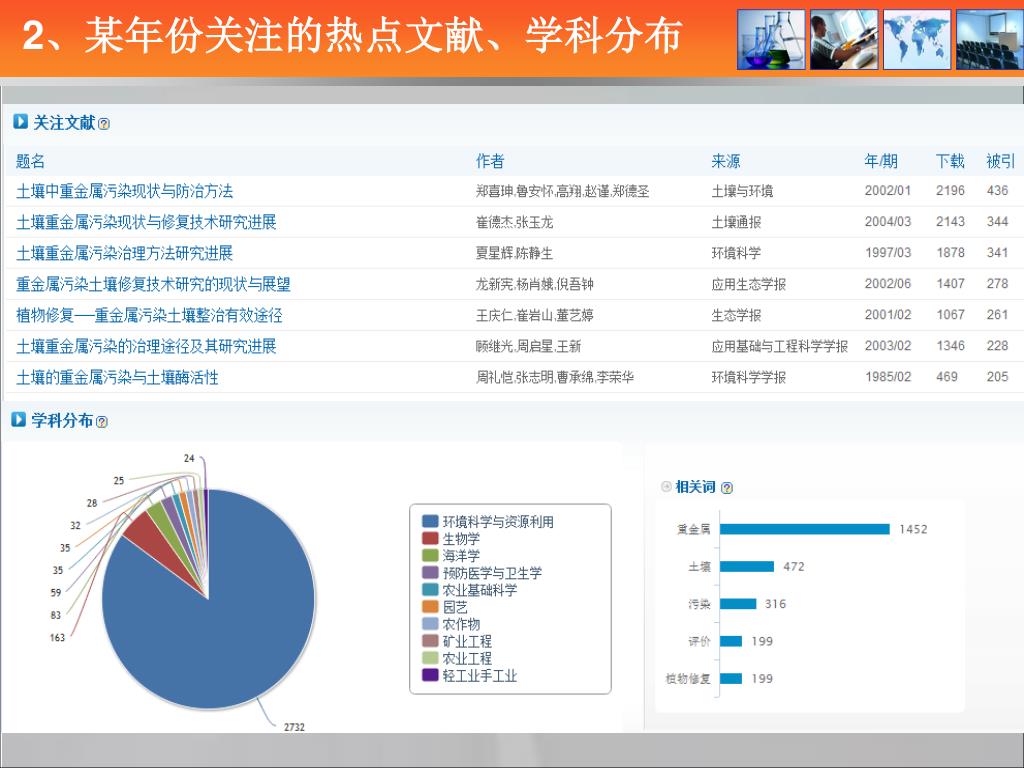Screen dimensions: 1024x768
Task: Click authors 夏星辉,陈静生
Action: pyautogui.click(x=514, y=253)
